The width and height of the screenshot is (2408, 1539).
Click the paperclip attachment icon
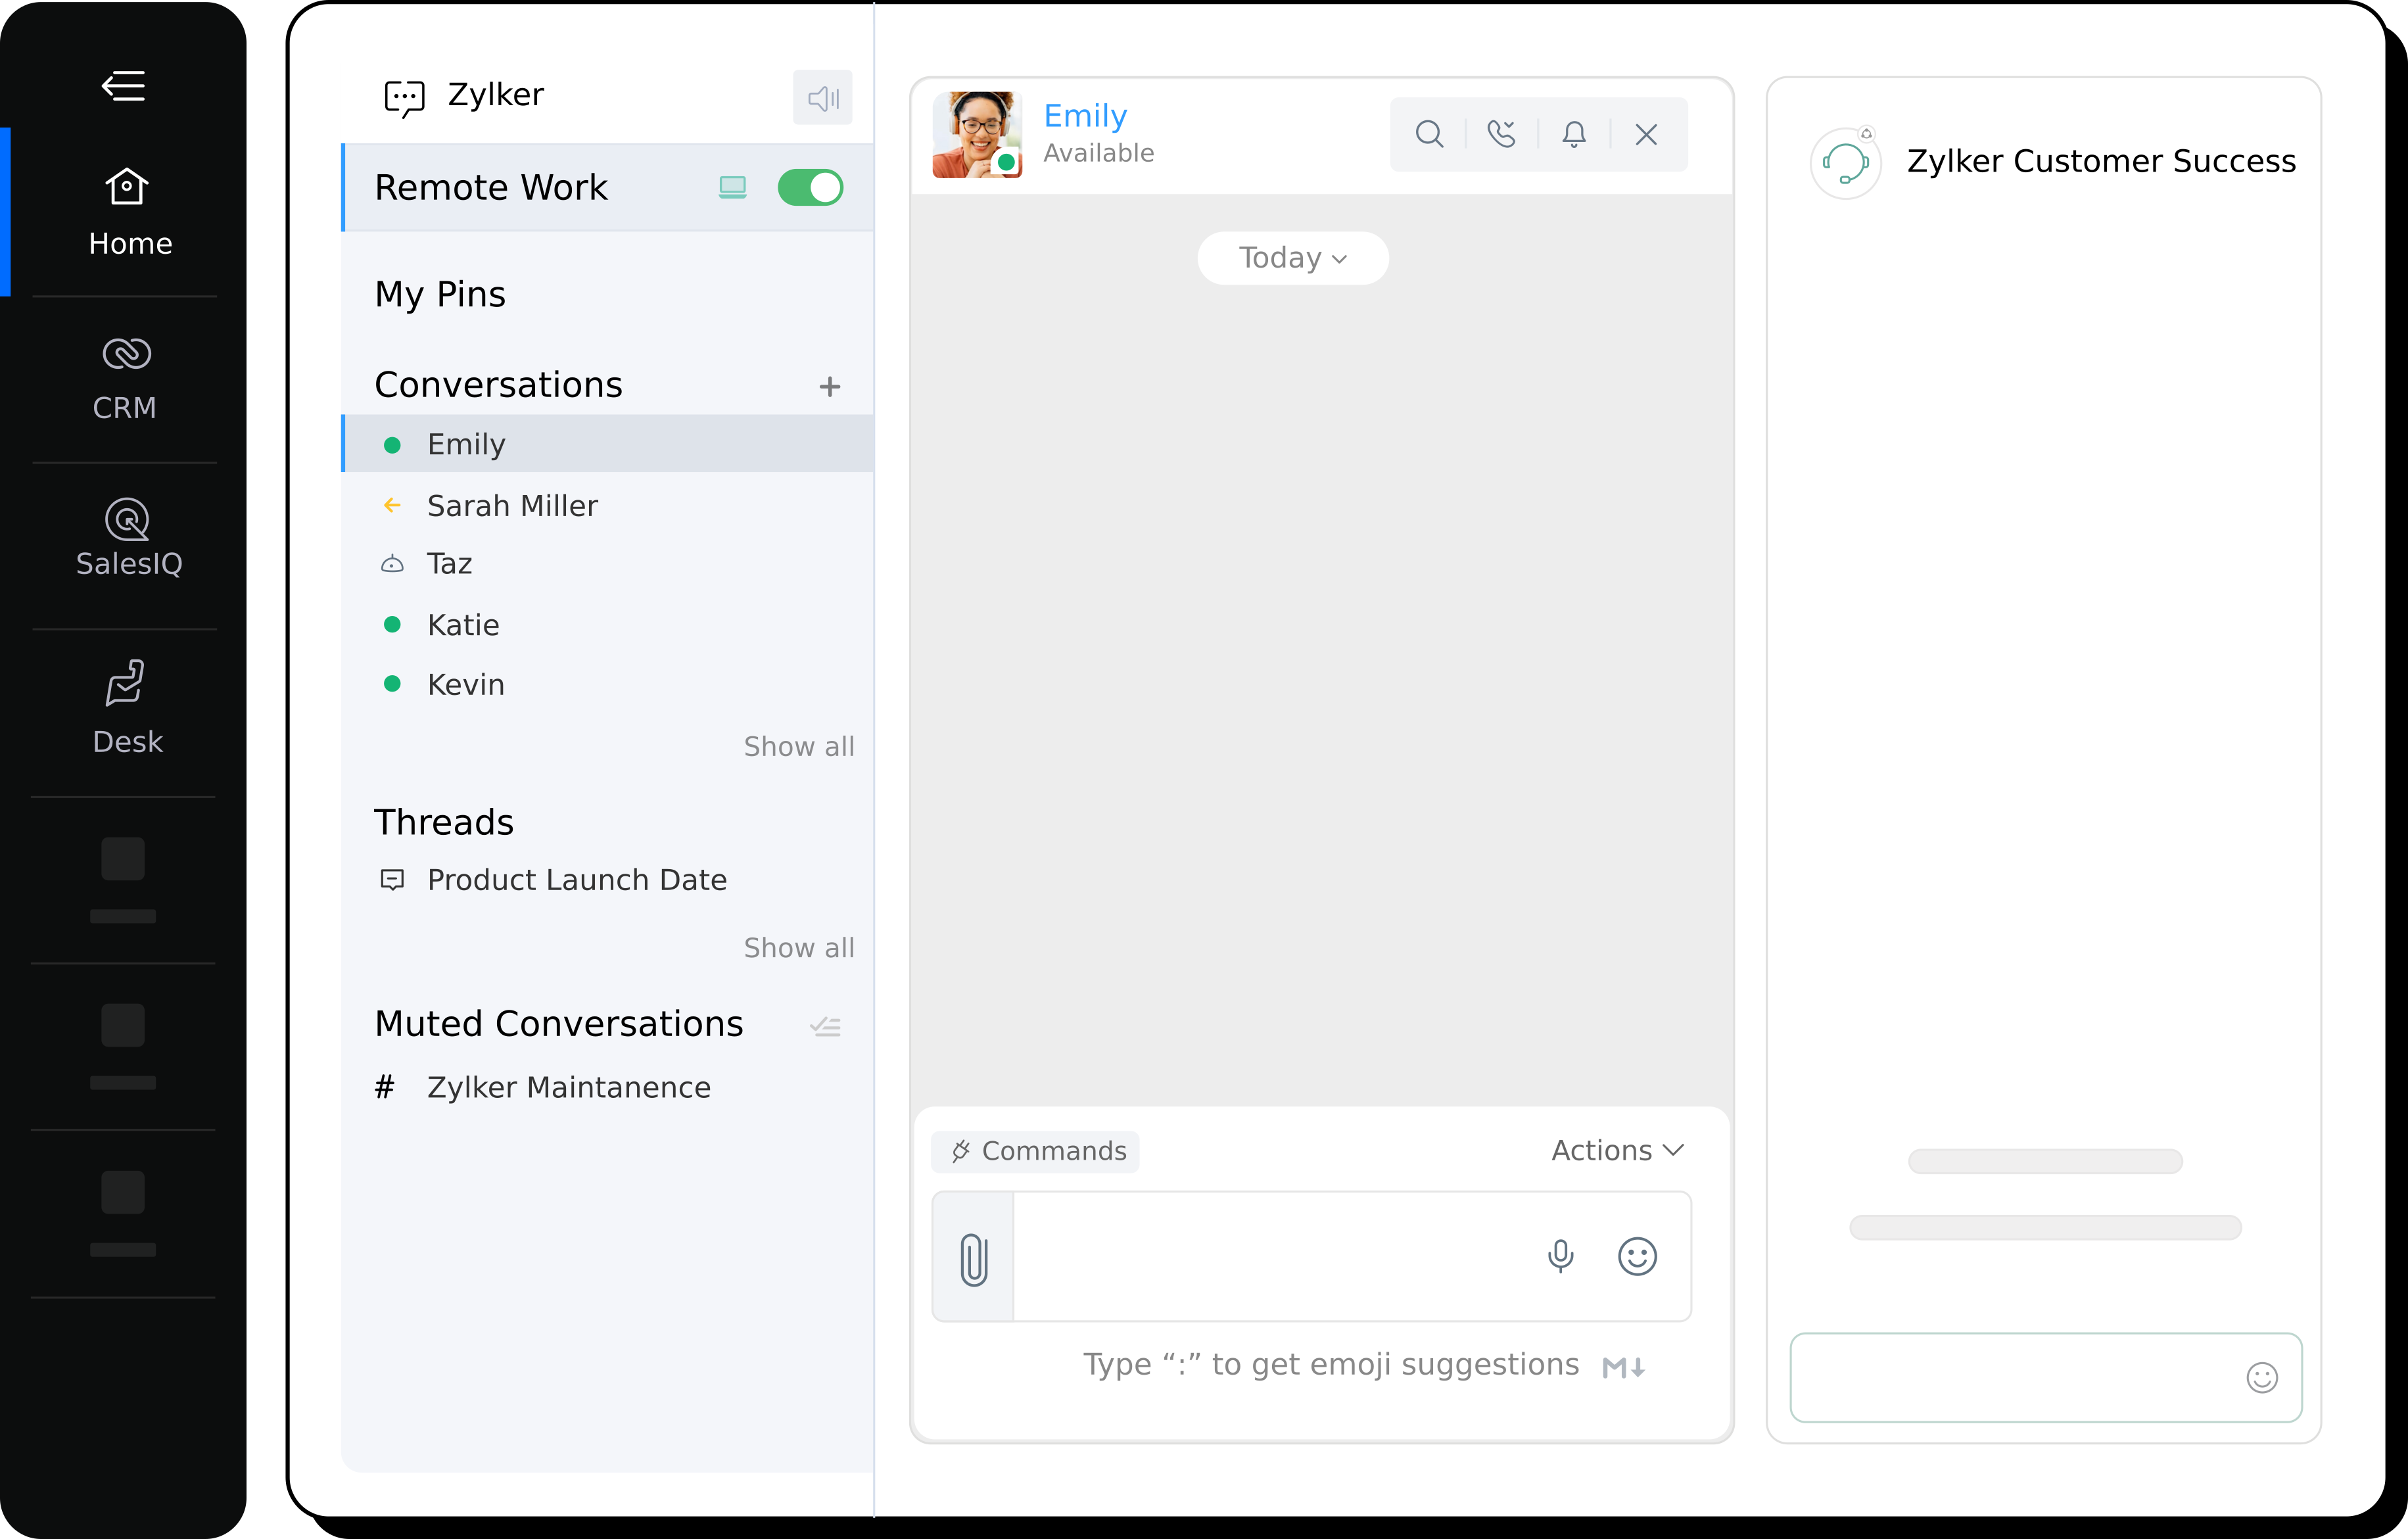click(973, 1258)
